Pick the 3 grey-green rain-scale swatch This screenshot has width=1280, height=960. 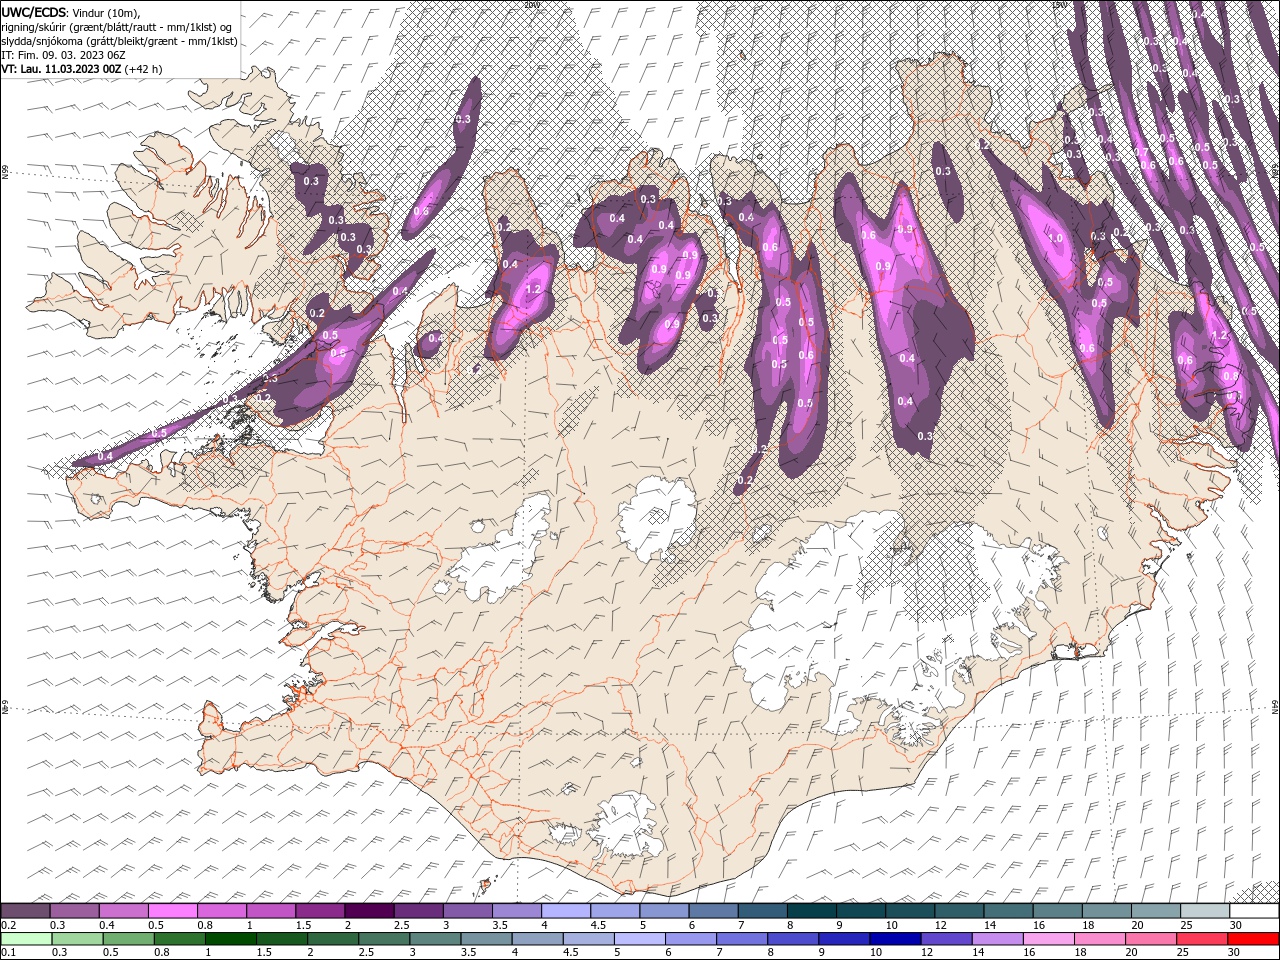(x=435, y=940)
